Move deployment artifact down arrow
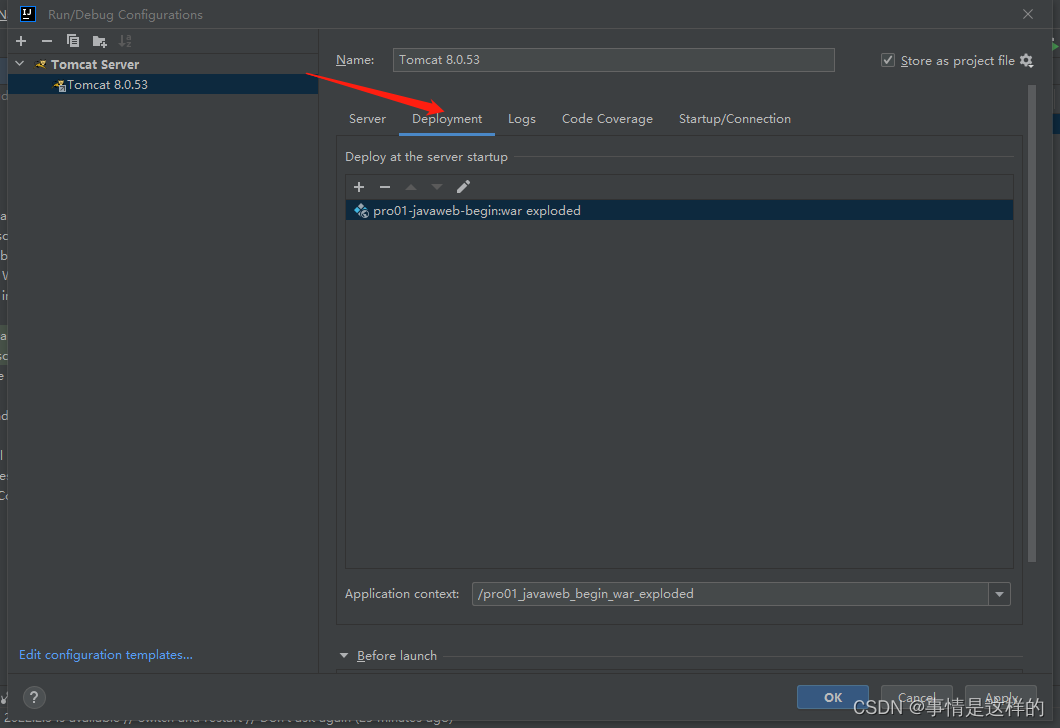 pos(437,187)
